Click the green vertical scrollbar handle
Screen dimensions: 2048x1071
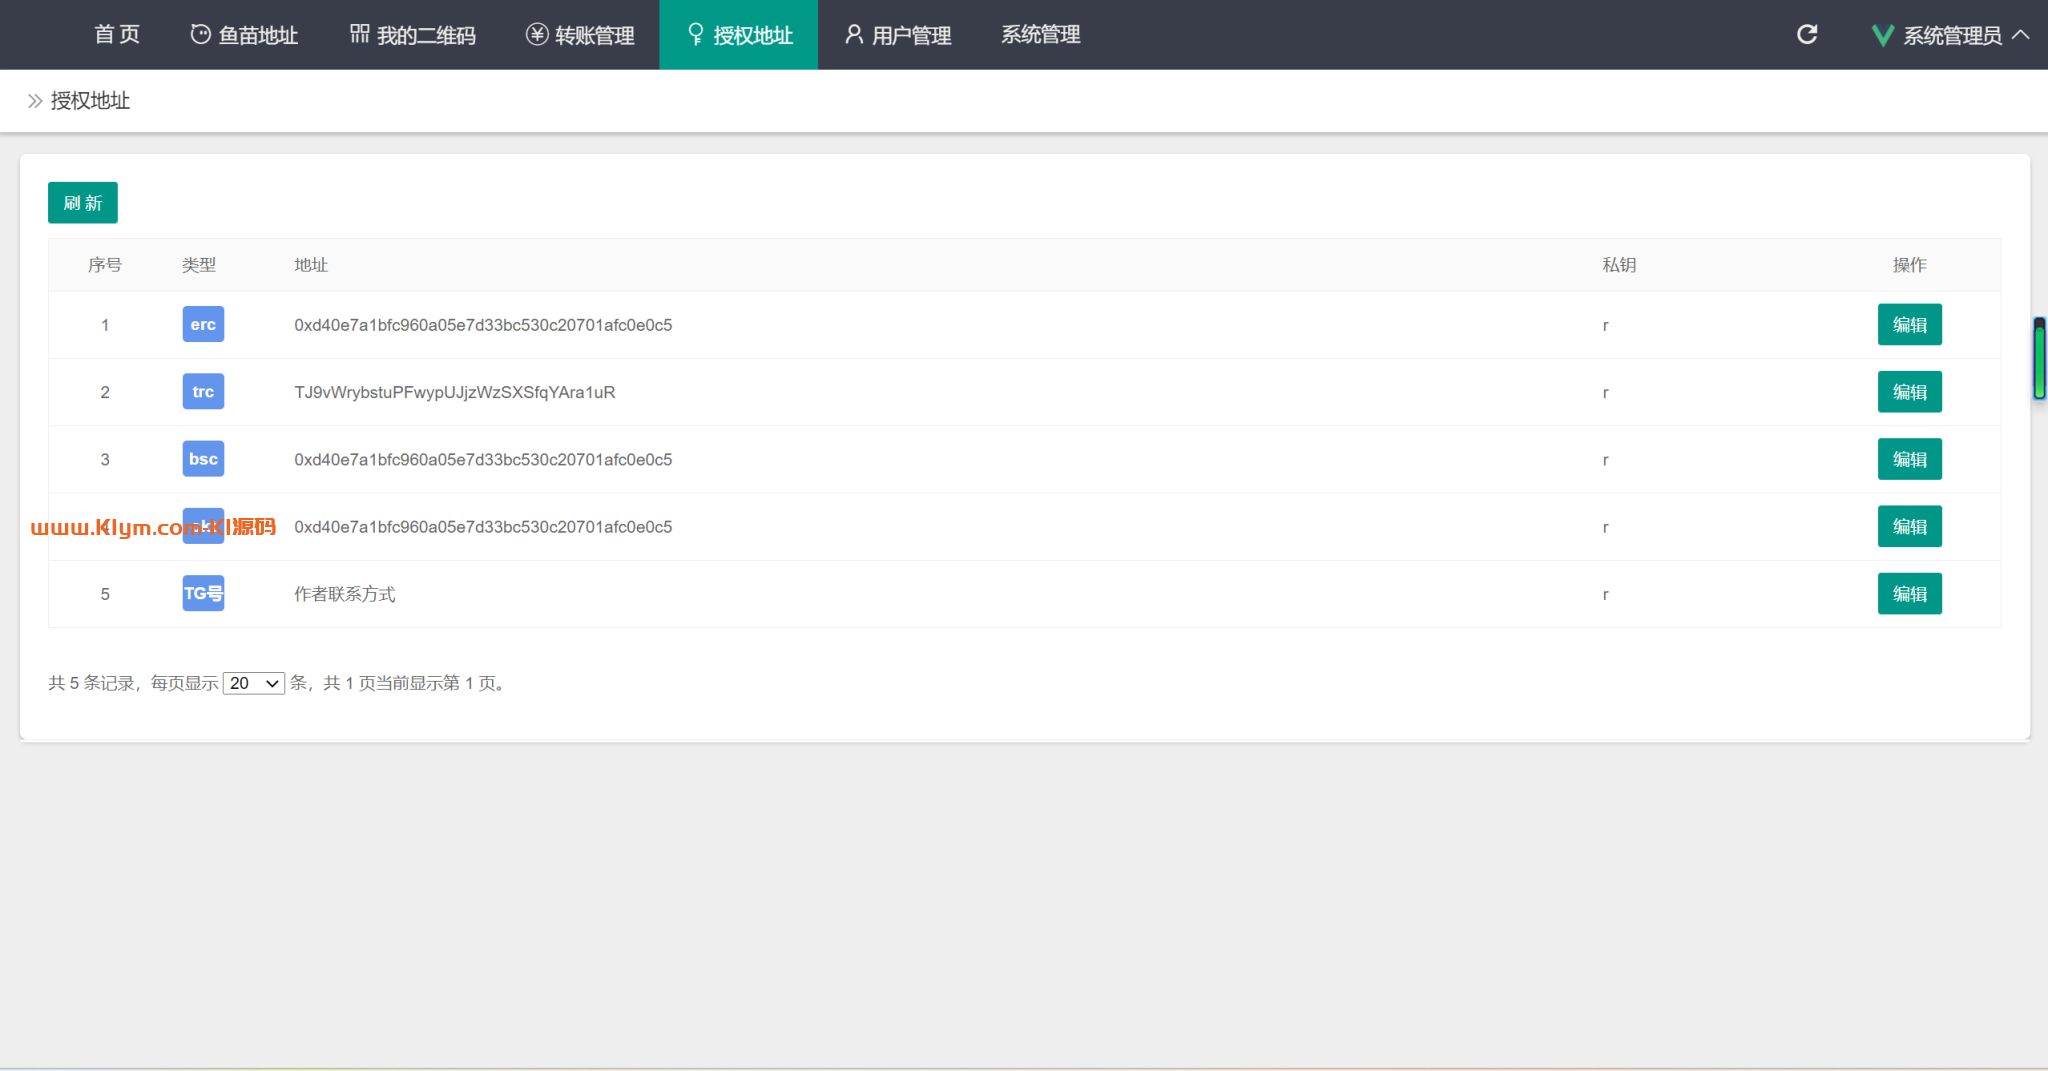click(x=2039, y=358)
